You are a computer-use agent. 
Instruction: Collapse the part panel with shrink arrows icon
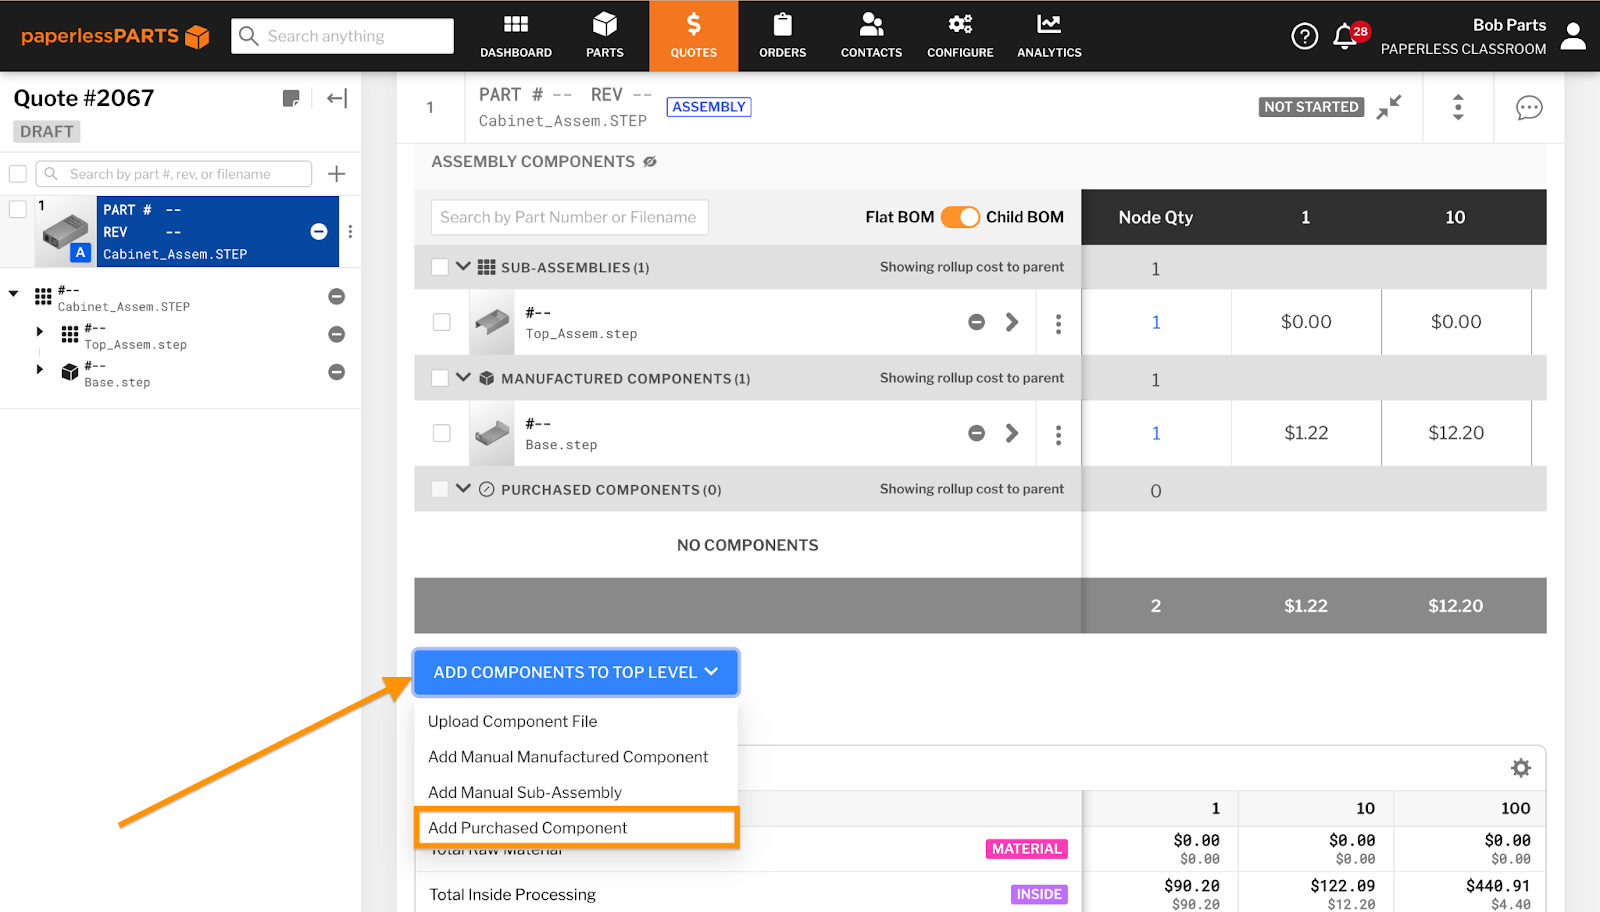1389,107
